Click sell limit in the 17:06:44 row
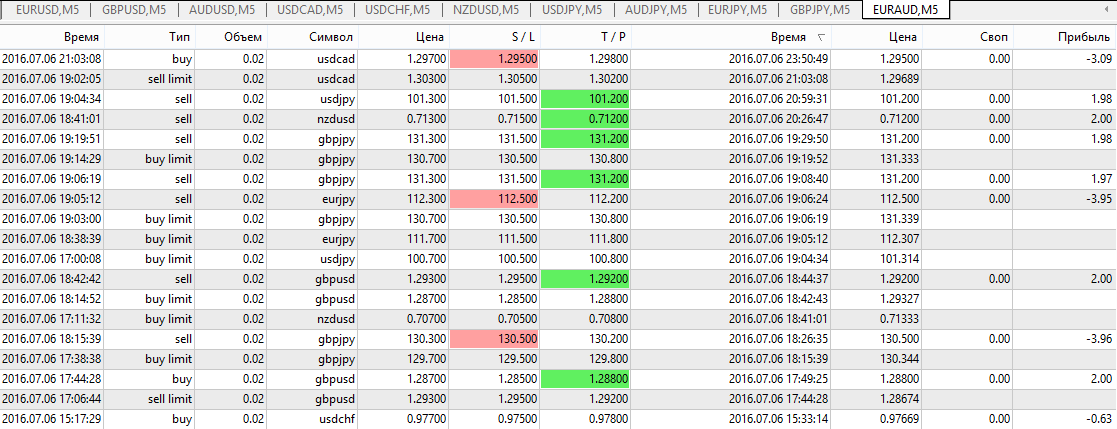This screenshot has width=1117, height=429. (170, 398)
